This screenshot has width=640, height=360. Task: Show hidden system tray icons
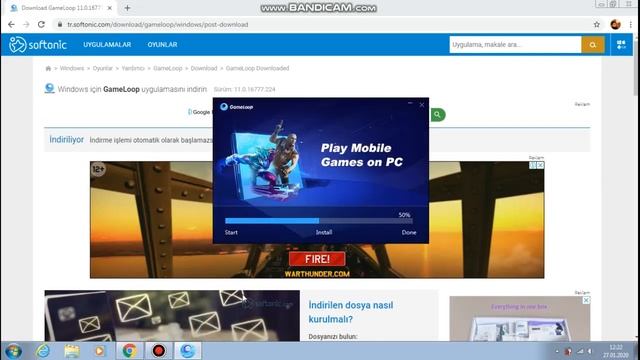click(557, 351)
